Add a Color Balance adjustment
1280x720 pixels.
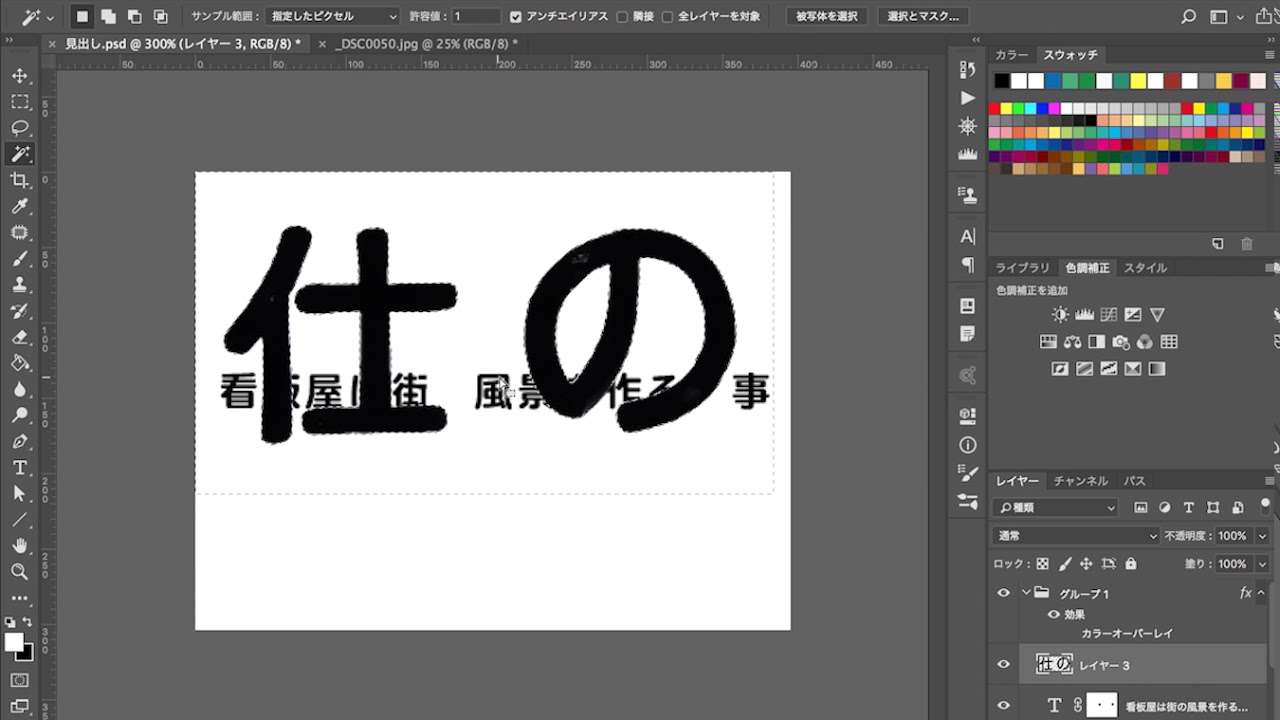(1072, 342)
